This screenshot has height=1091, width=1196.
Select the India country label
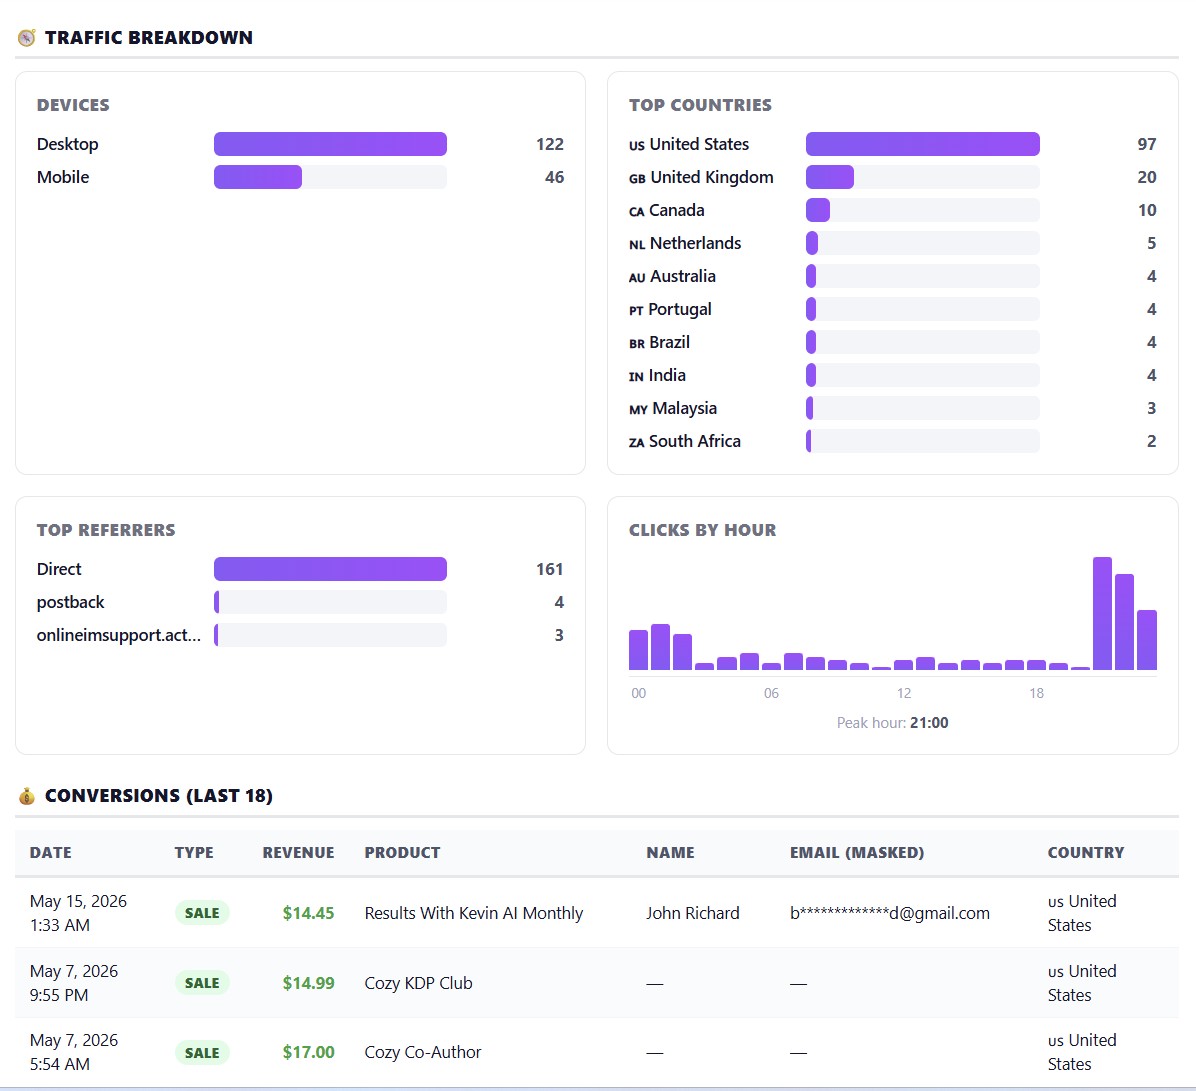click(657, 375)
